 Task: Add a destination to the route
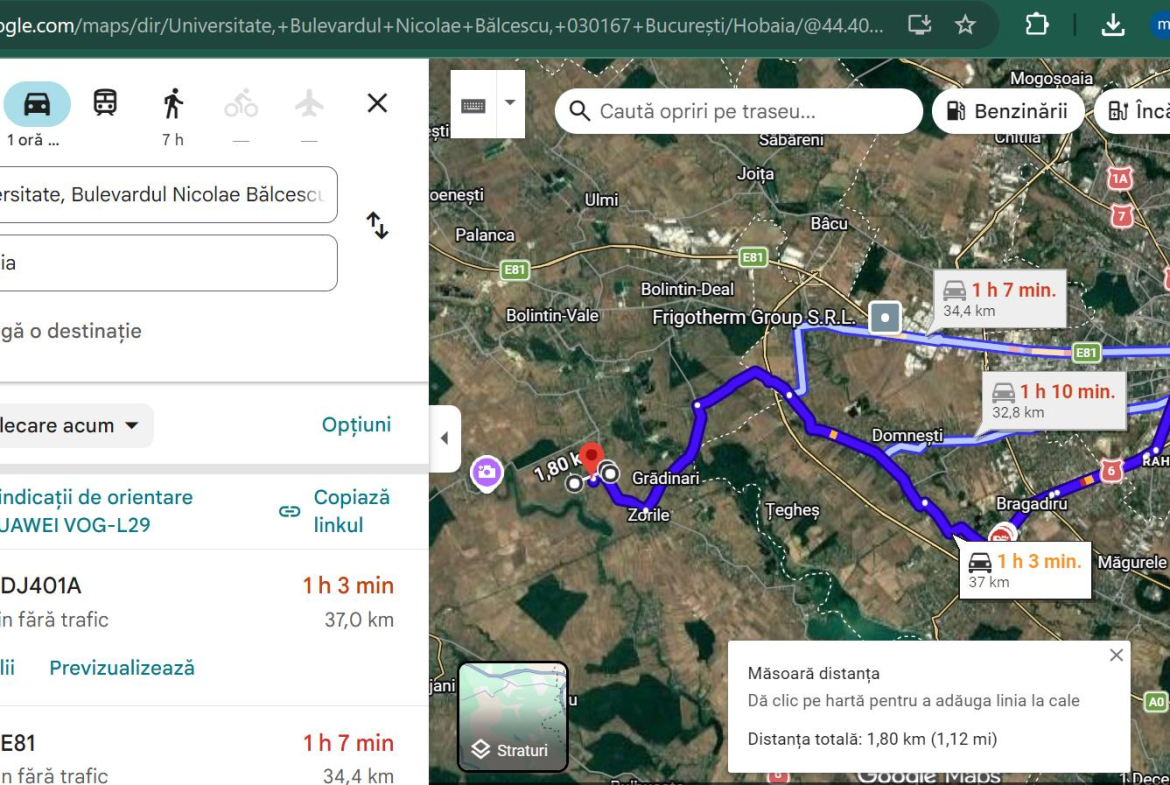click(x=72, y=331)
